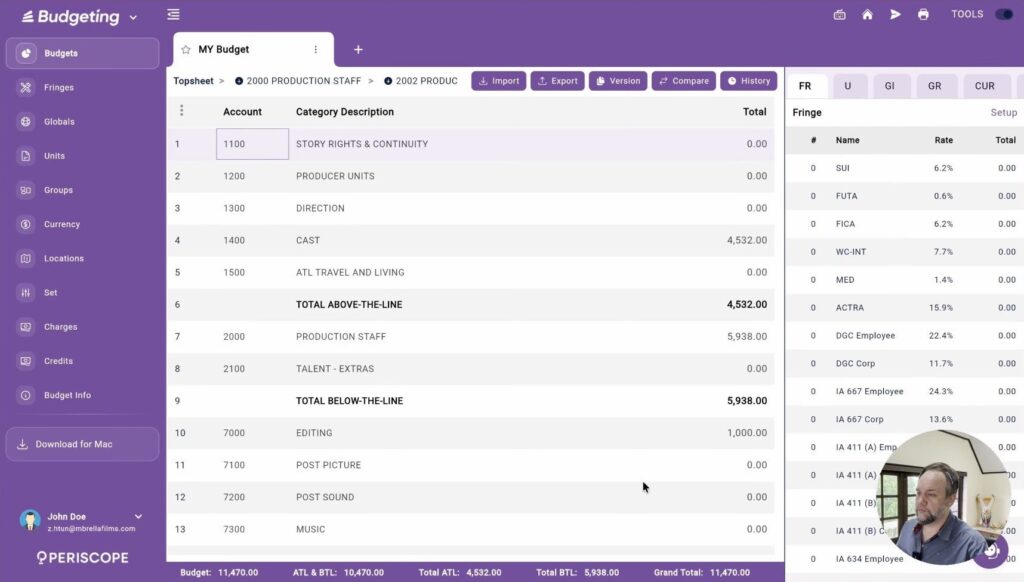The width and height of the screenshot is (1024, 582).
Task: Toggle the TOOLS switch
Action: (1003, 15)
